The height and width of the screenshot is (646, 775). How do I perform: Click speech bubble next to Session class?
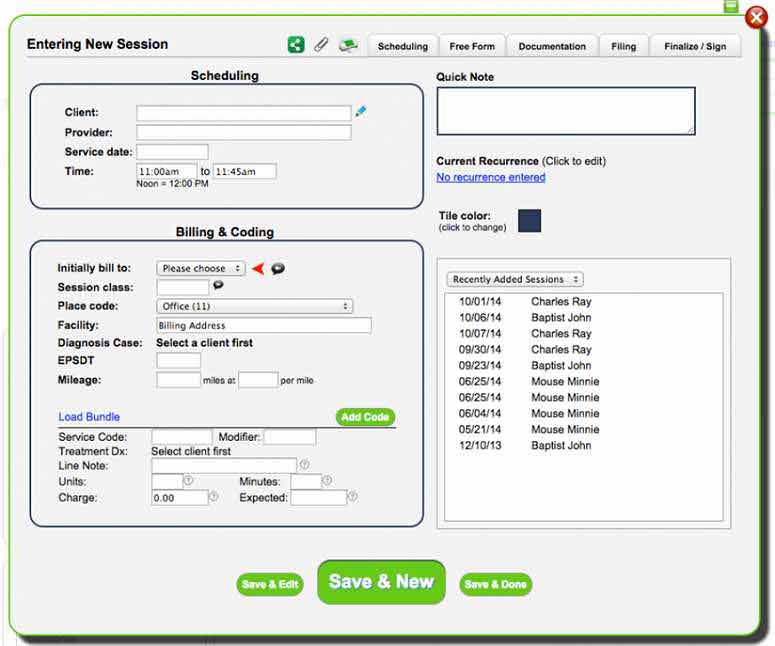click(x=218, y=285)
